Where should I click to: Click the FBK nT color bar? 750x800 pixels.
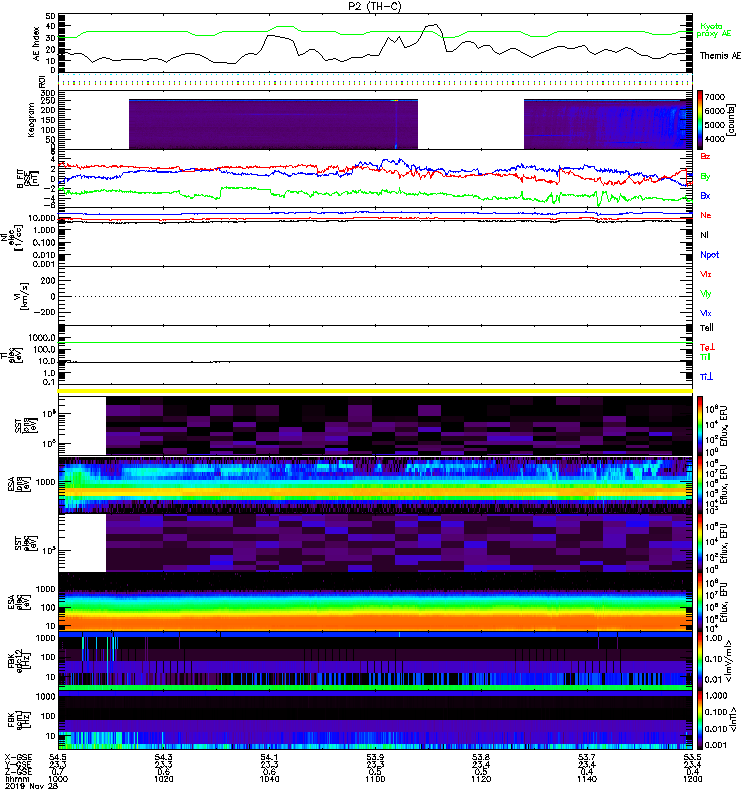coord(700,720)
